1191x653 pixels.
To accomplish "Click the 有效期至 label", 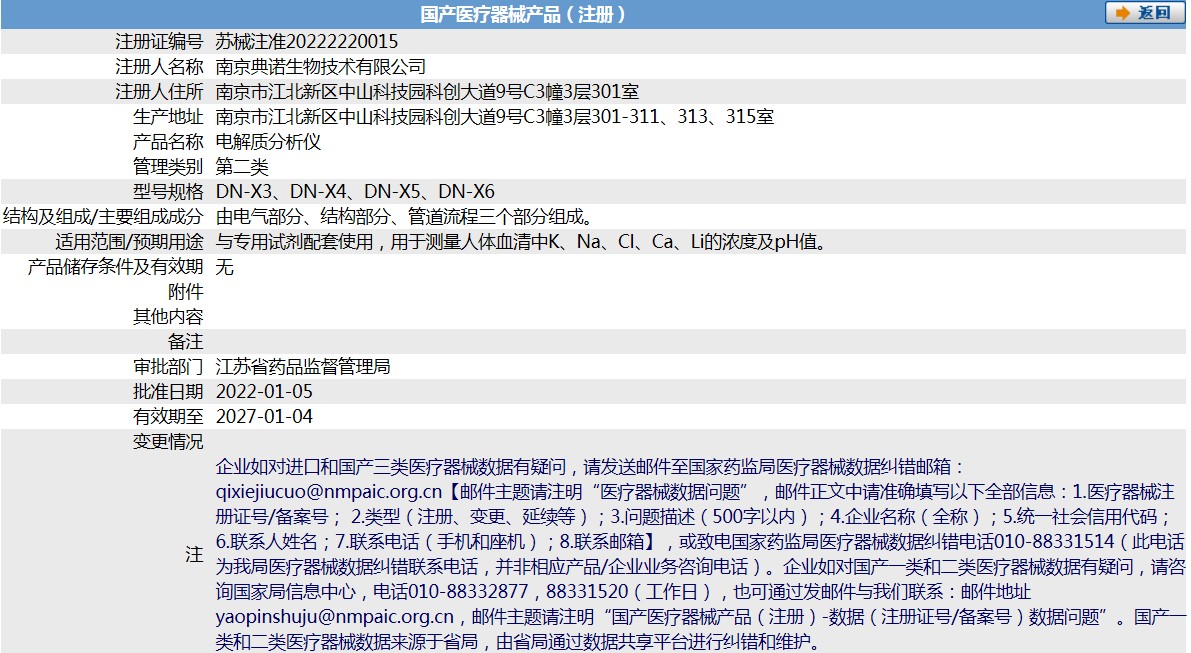I will (169, 417).
